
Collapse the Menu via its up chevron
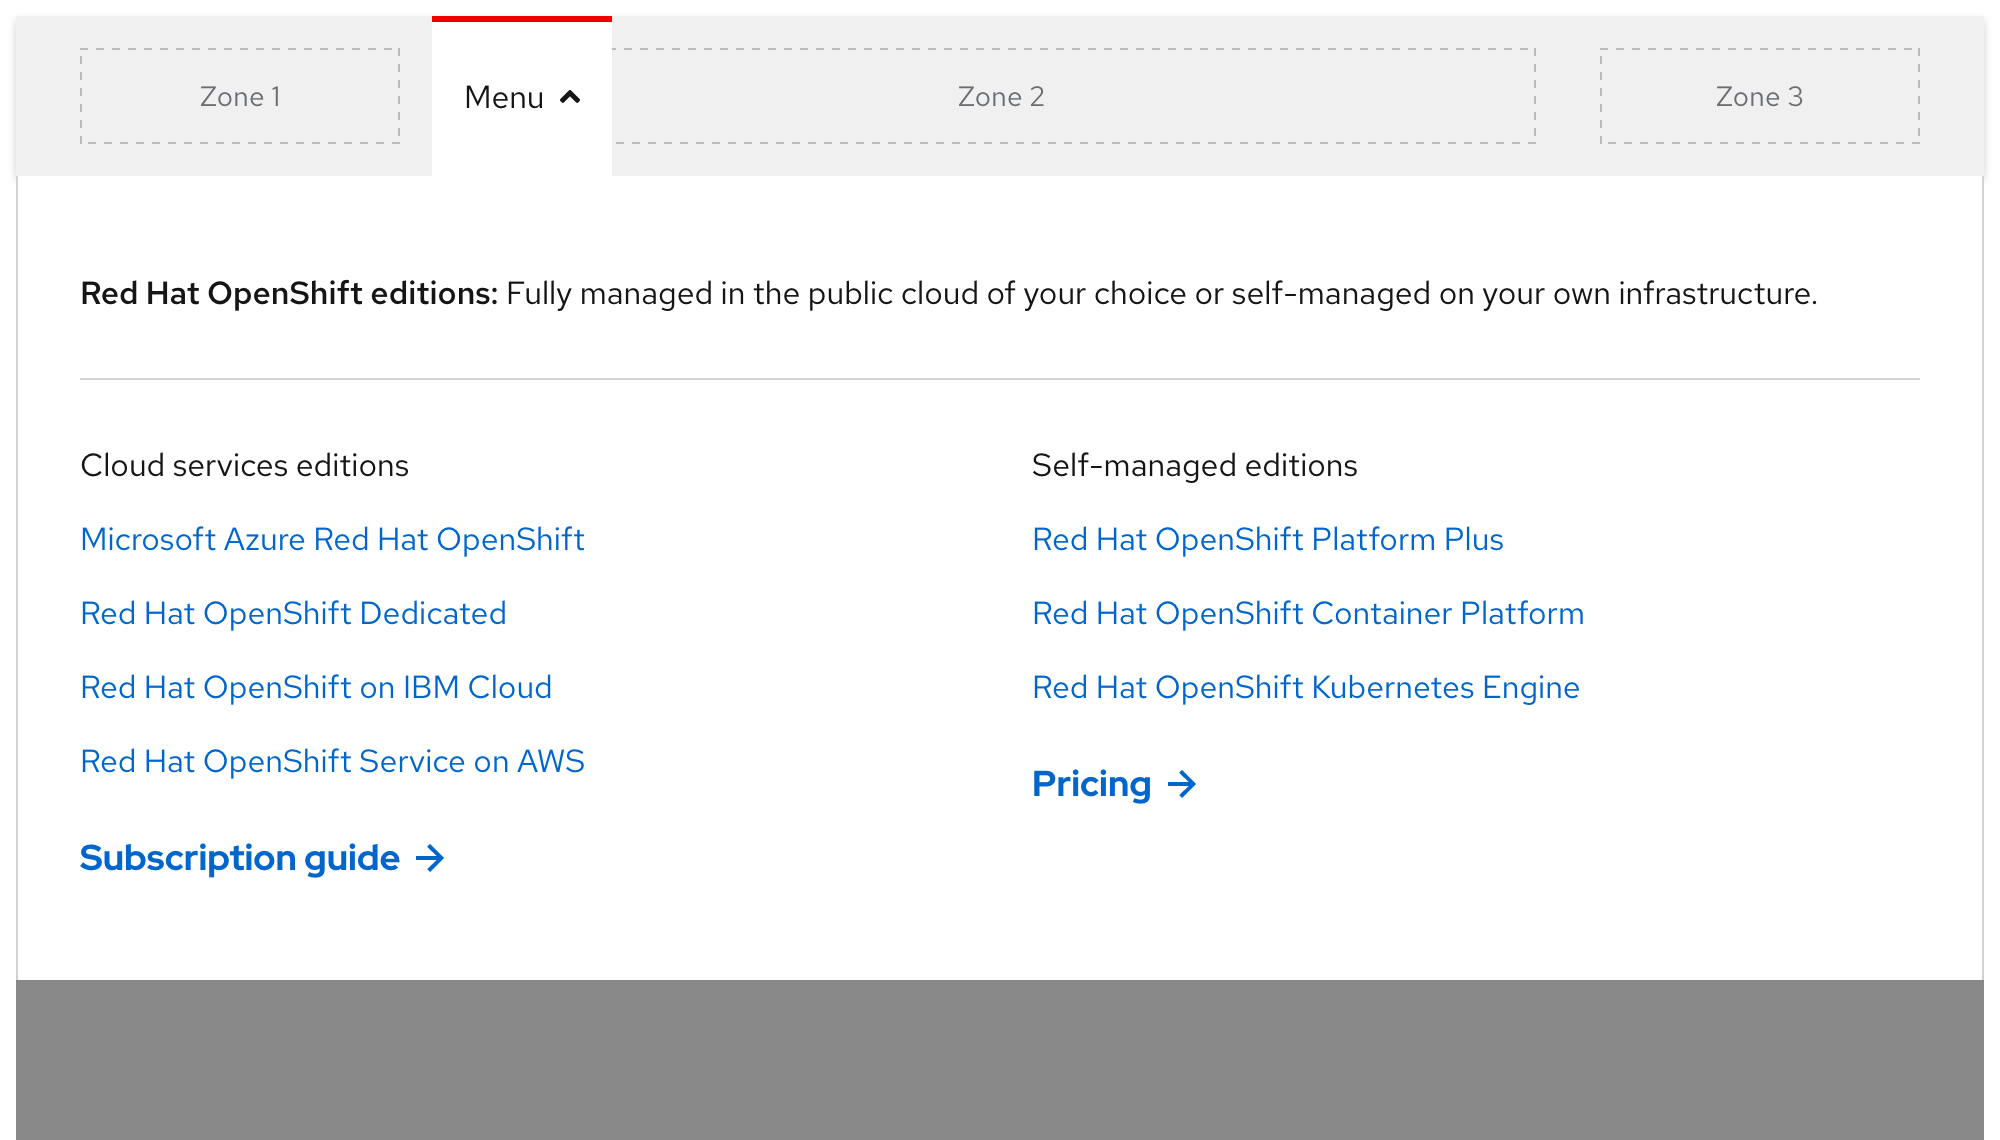[x=570, y=97]
